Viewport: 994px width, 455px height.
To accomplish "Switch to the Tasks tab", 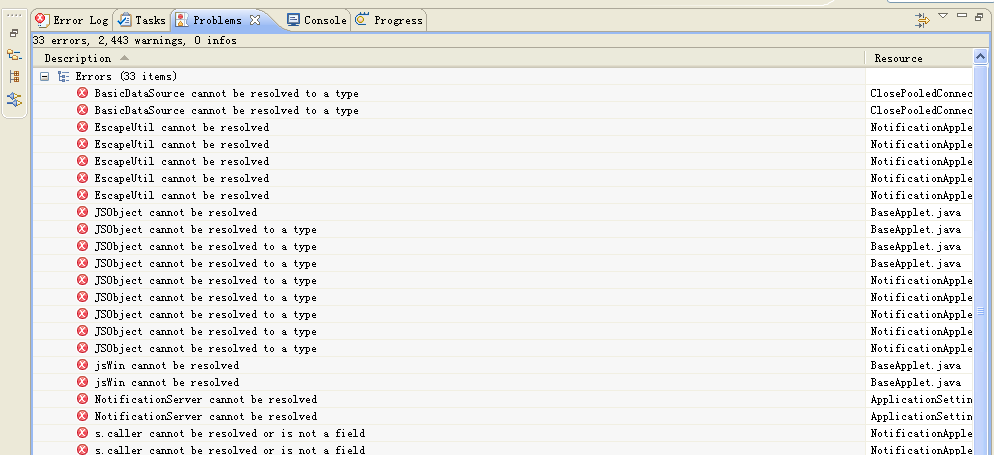I will (142, 20).
